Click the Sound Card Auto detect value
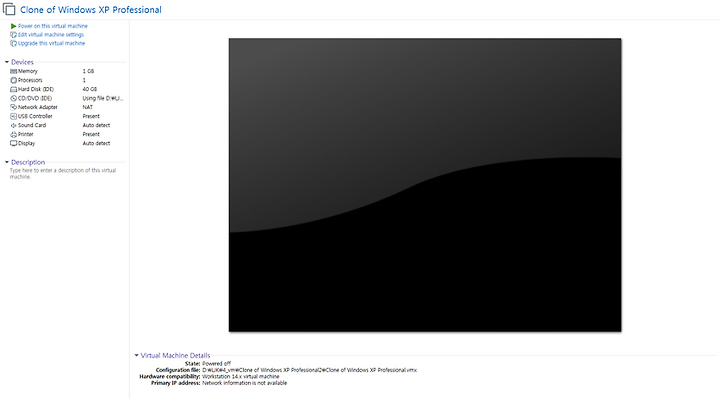 (x=96, y=125)
